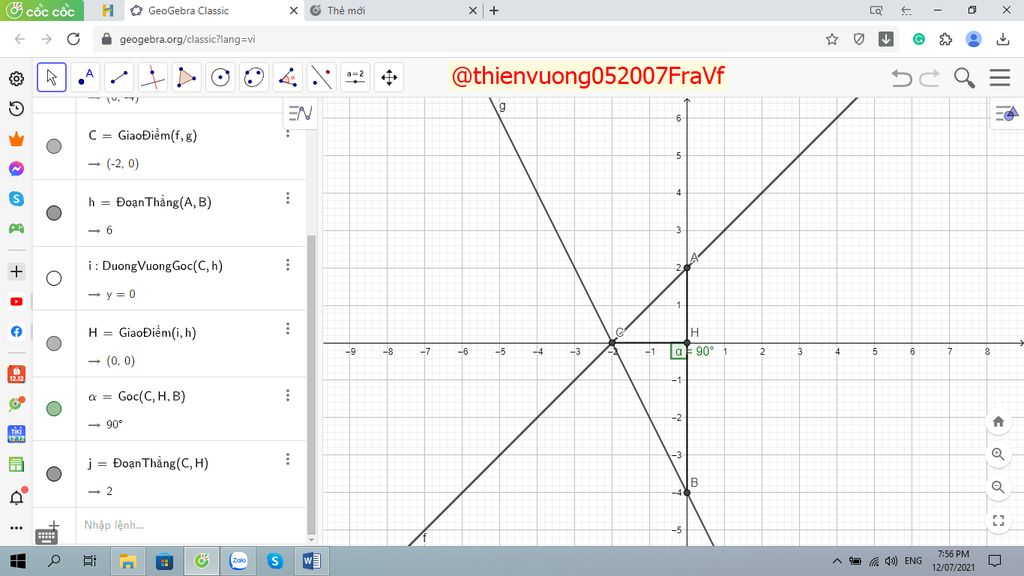
Task: Enter fullscreen for graphics view
Action: click(998, 520)
